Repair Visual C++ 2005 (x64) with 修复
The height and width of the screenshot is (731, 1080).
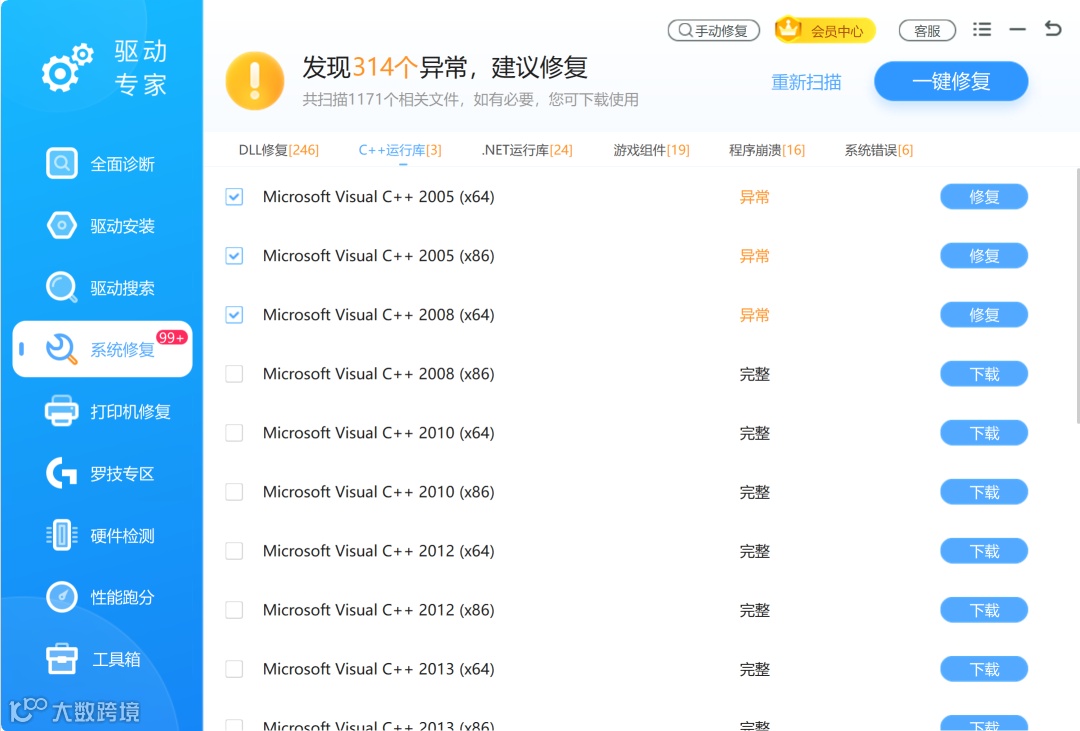coord(984,197)
